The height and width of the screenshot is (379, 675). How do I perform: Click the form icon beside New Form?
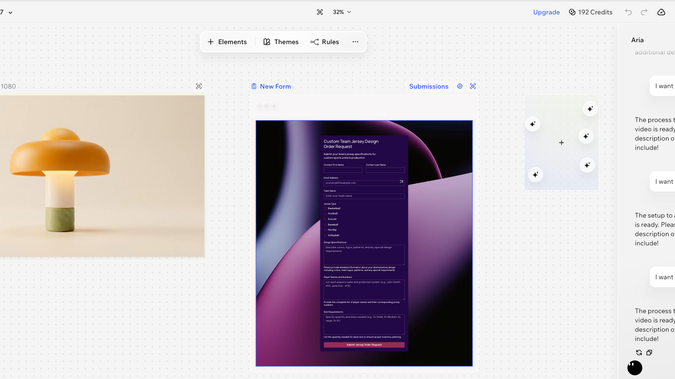coord(254,86)
